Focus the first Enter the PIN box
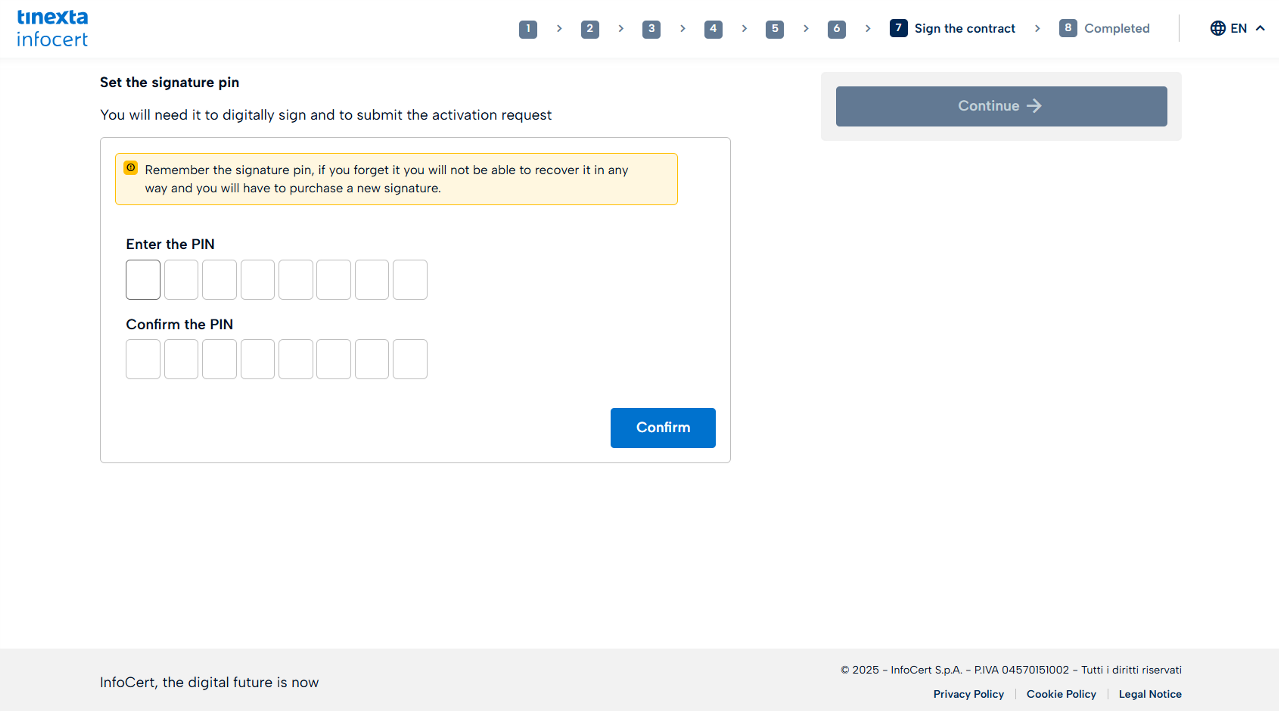 143,280
